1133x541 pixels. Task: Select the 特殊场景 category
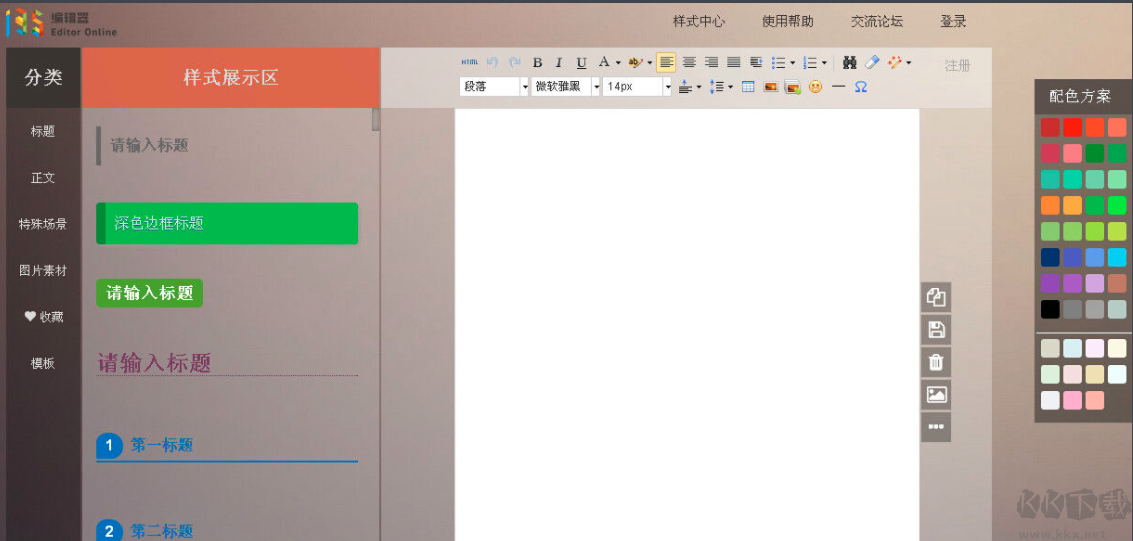pos(43,224)
